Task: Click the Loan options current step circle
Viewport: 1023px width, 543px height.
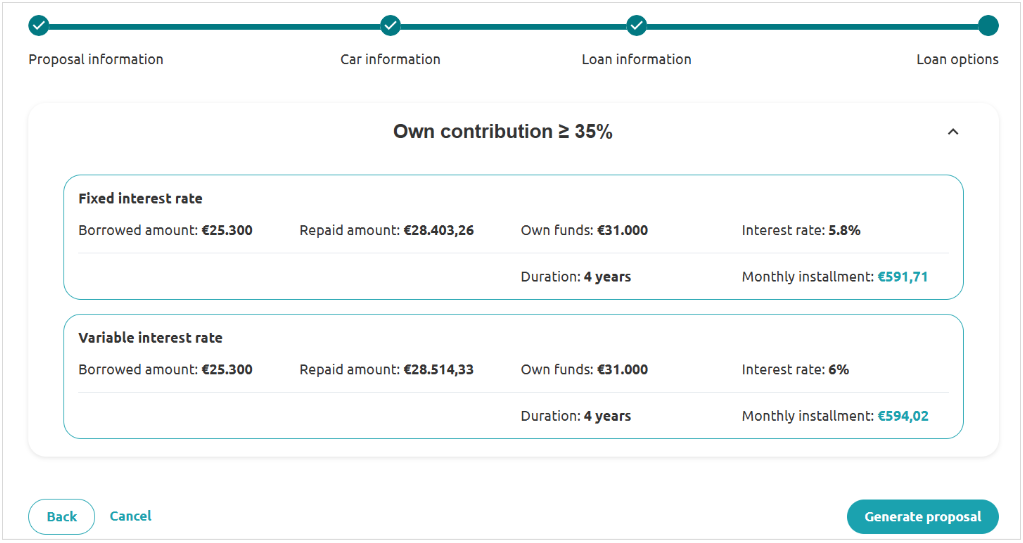Action: (988, 25)
